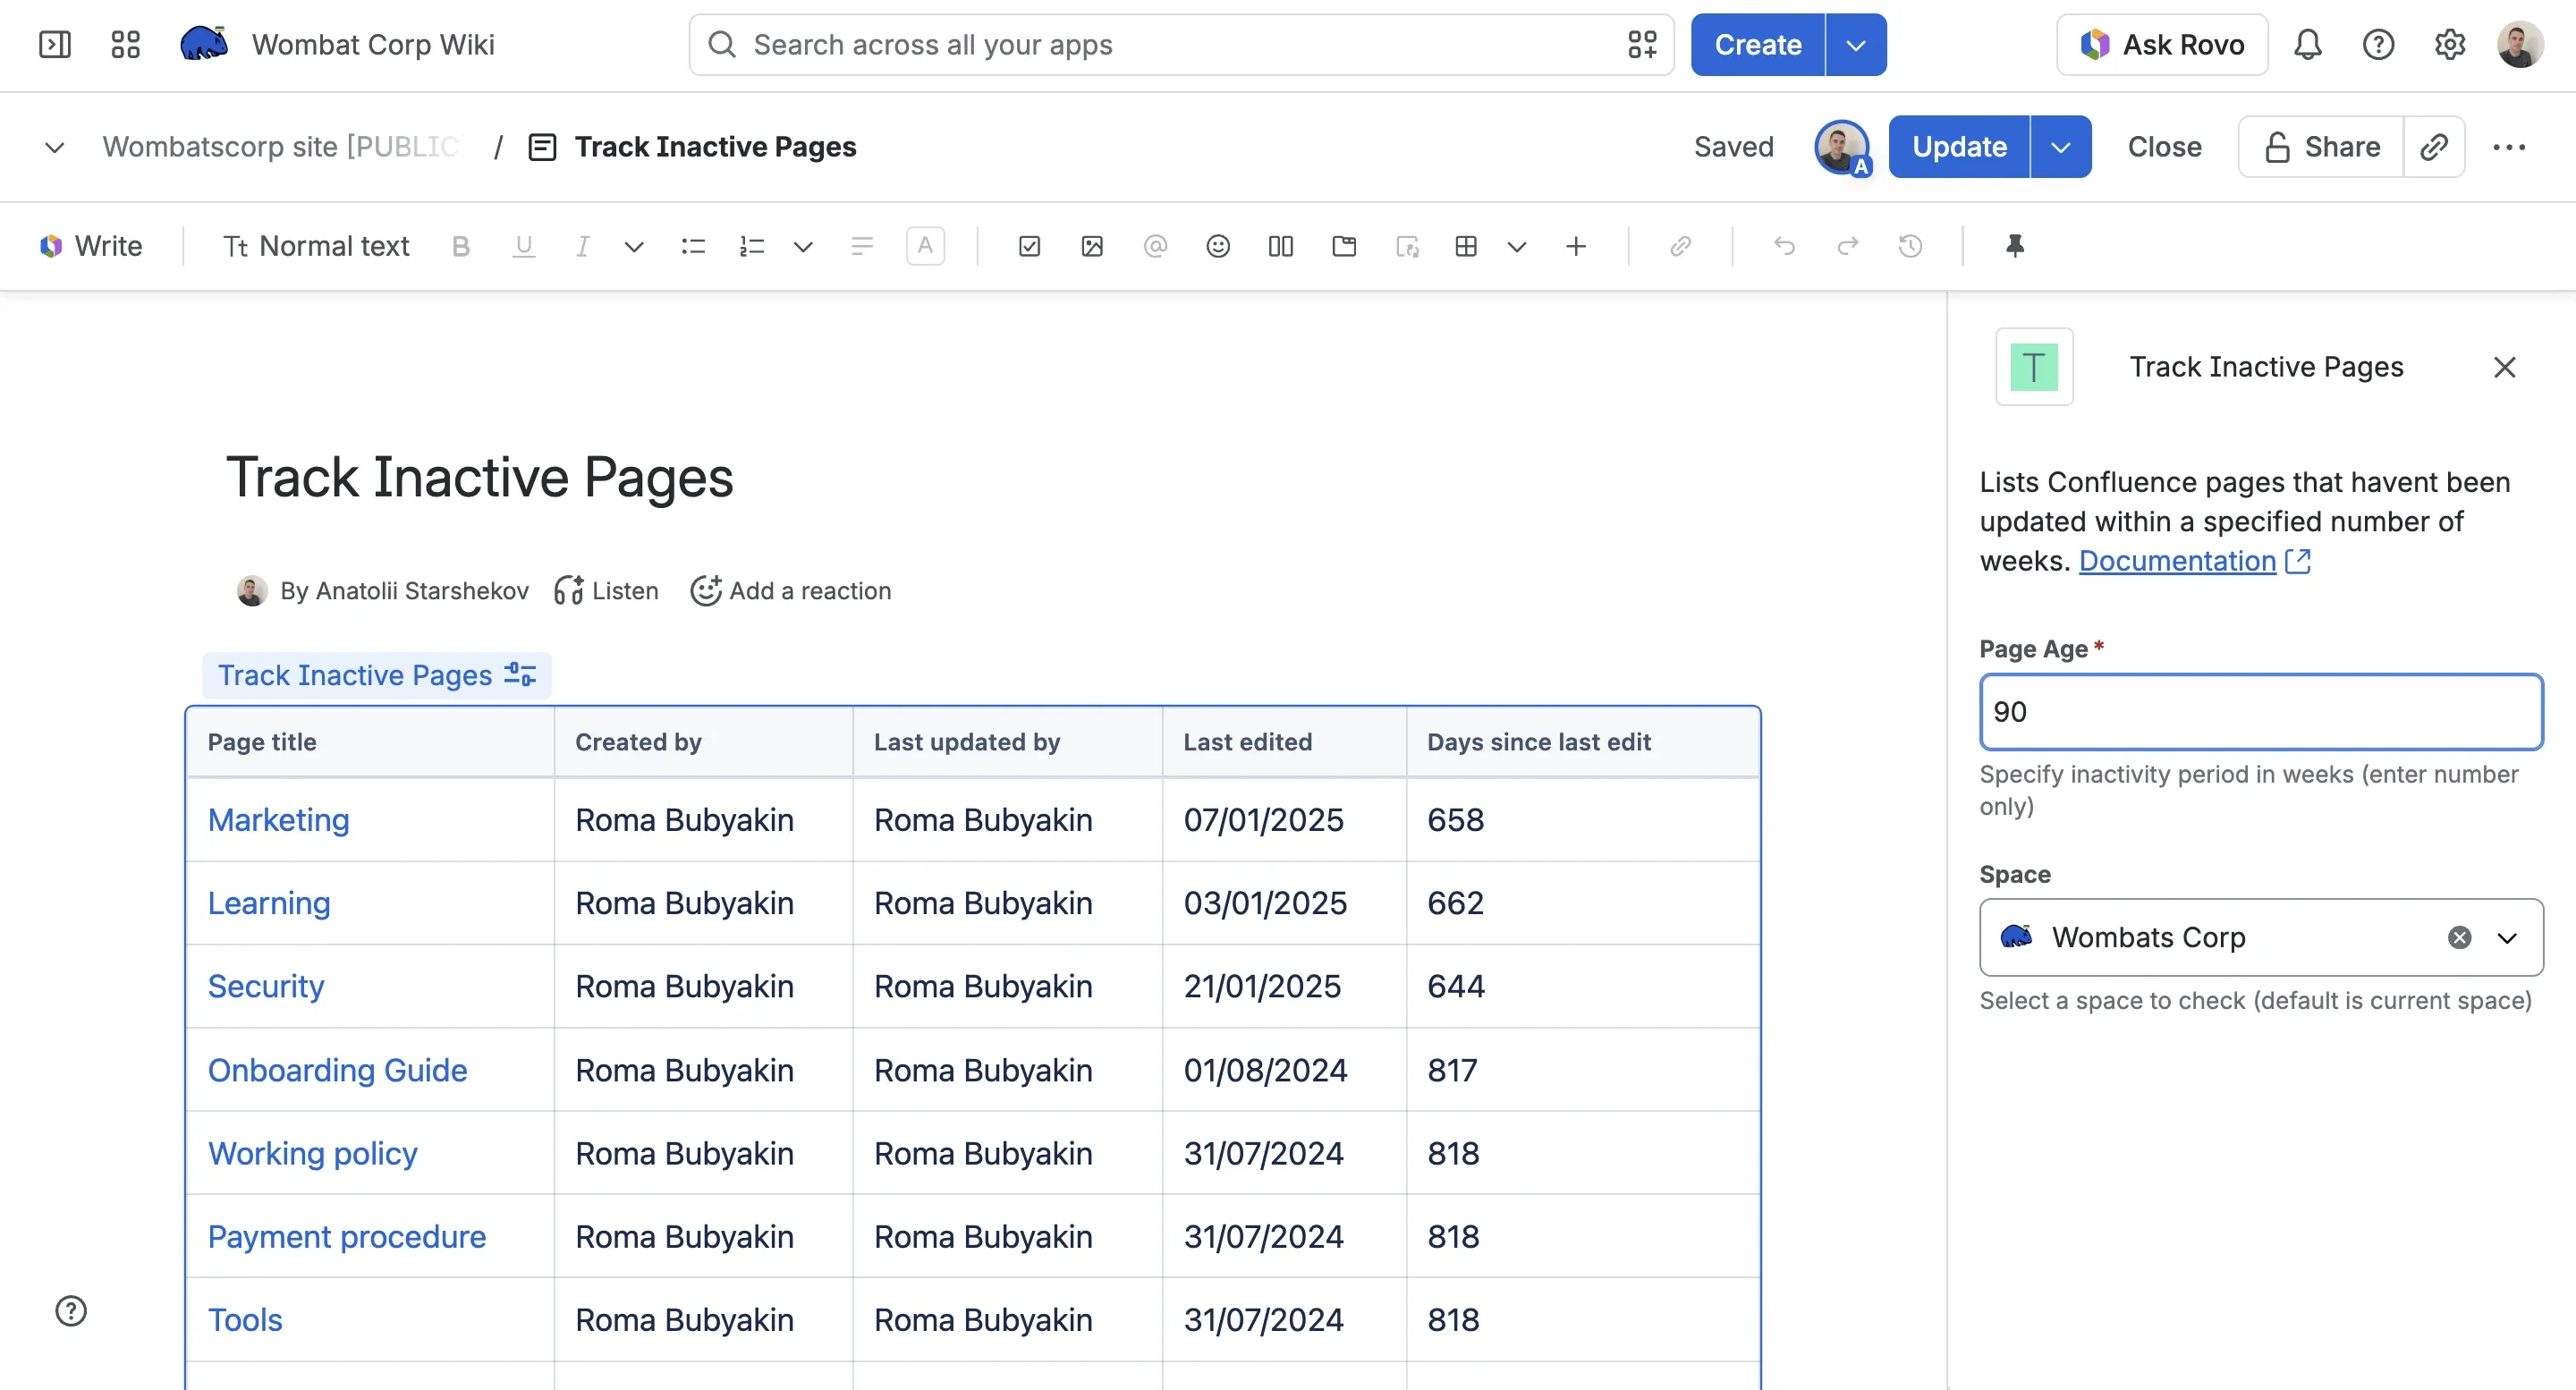This screenshot has height=1390, width=2576.
Task: Open more actions ellipsis menu
Action: coord(2509,147)
